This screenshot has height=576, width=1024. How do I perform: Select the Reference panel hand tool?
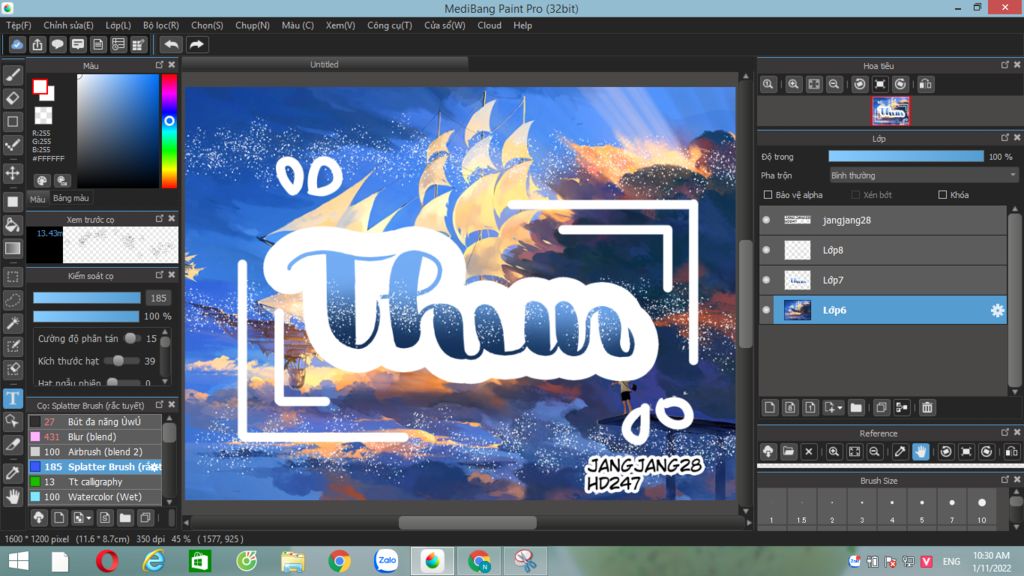pos(920,451)
